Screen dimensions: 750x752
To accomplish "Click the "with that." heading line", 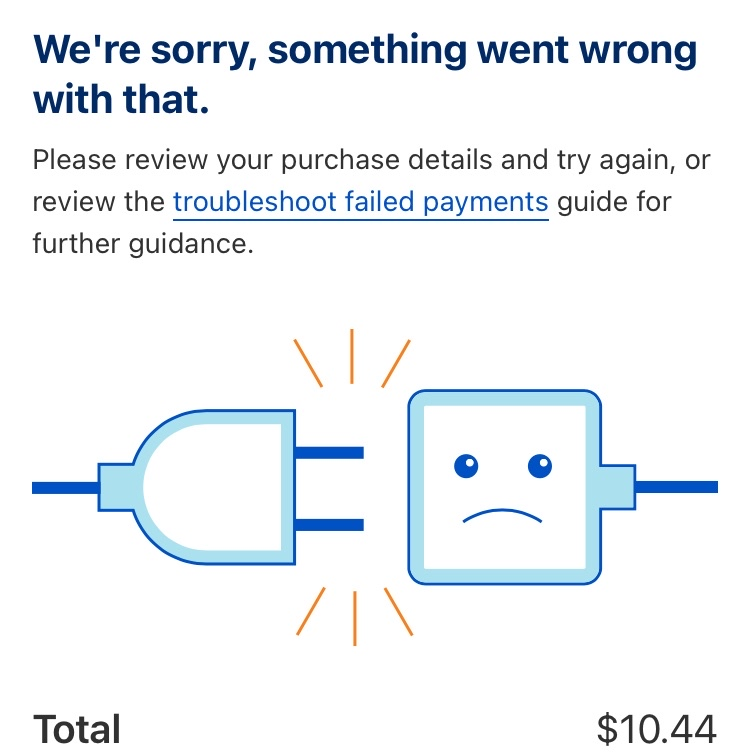I will pyautogui.click(x=121, y=99).
